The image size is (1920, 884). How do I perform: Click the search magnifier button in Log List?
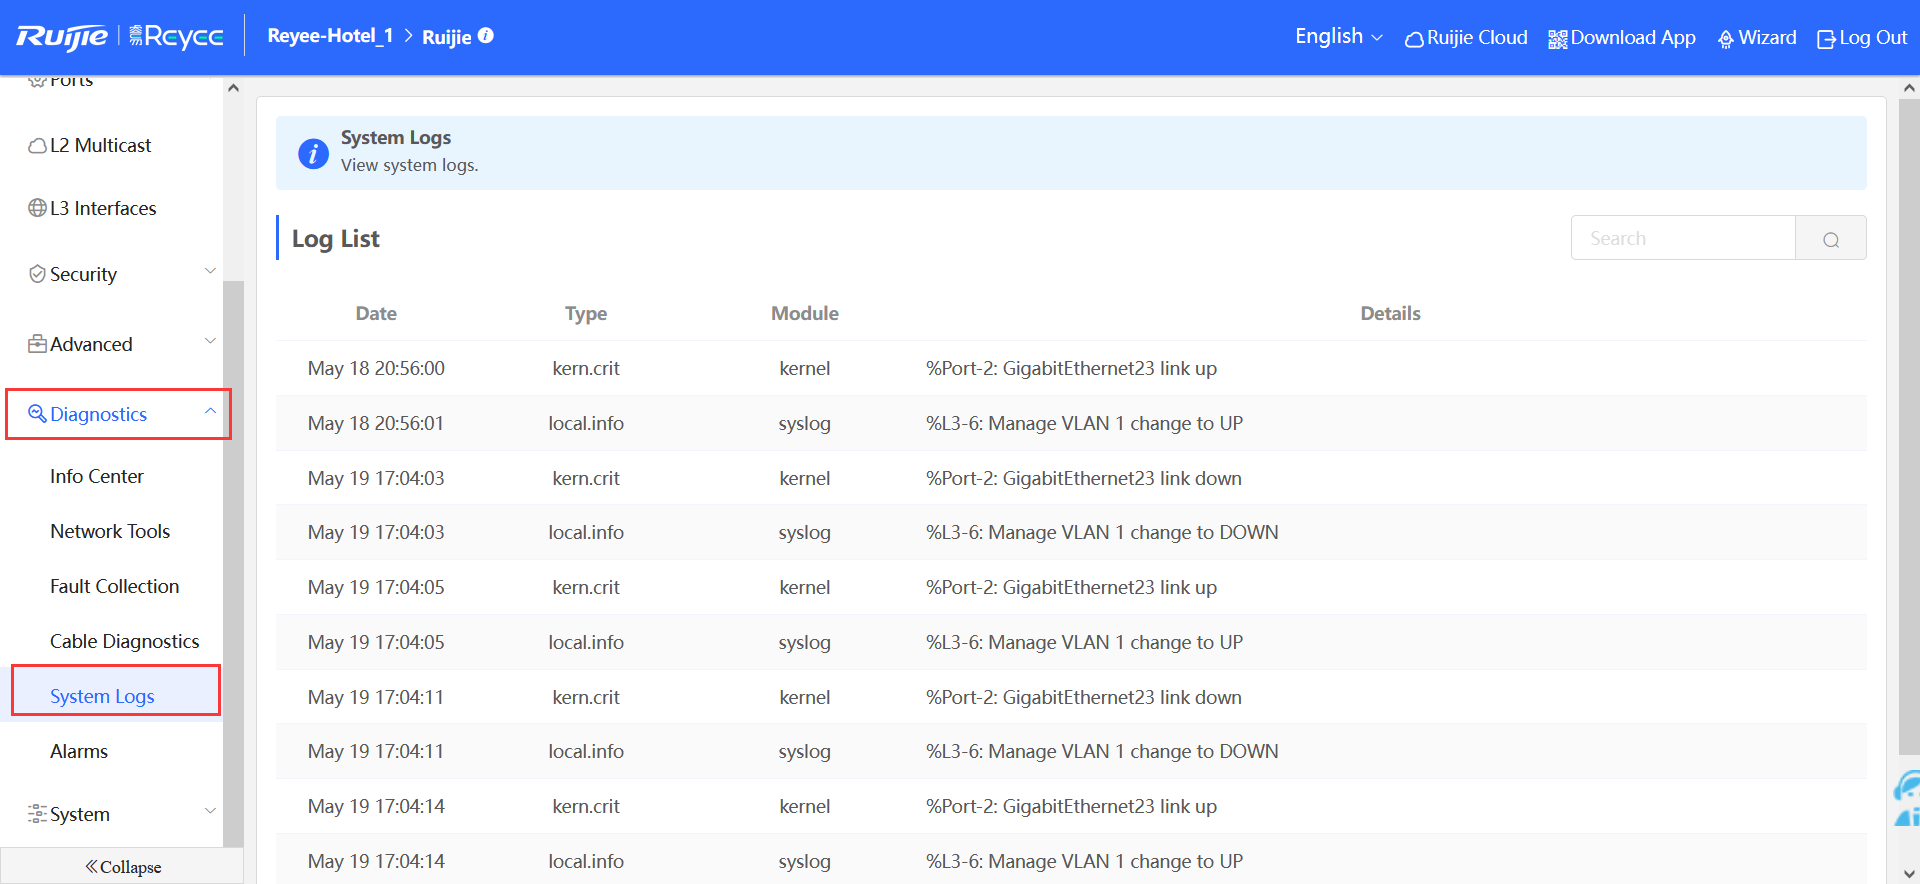click(x=1830, y=239)
